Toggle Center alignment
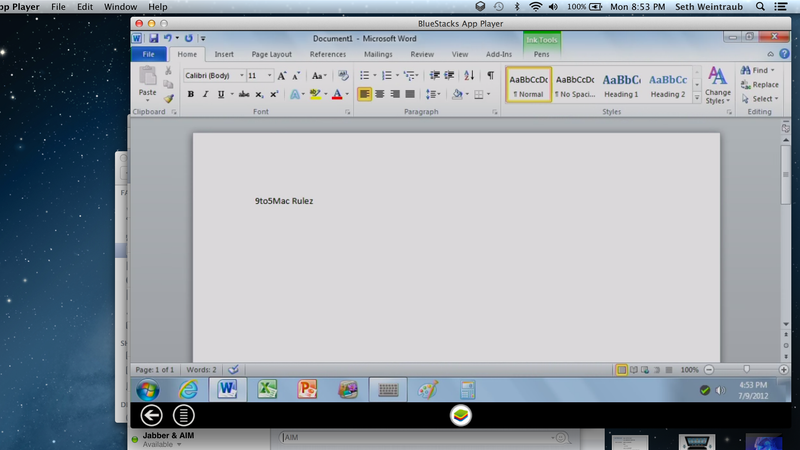The height and width of the screenshot is (450, 800). [x=380, y=94]
